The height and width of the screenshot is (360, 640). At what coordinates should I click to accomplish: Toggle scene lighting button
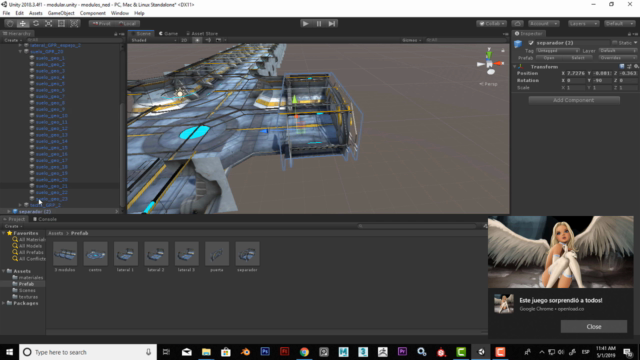pos(197,40)
